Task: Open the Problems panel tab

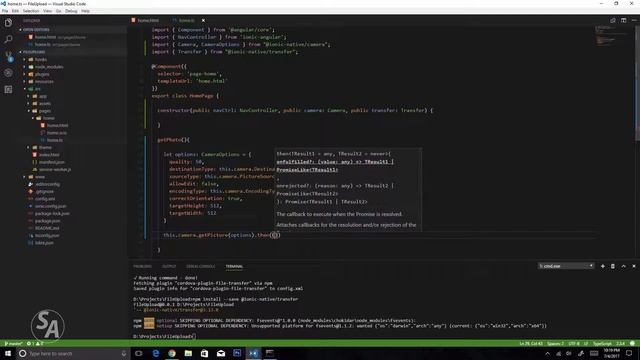Action: 142,266
